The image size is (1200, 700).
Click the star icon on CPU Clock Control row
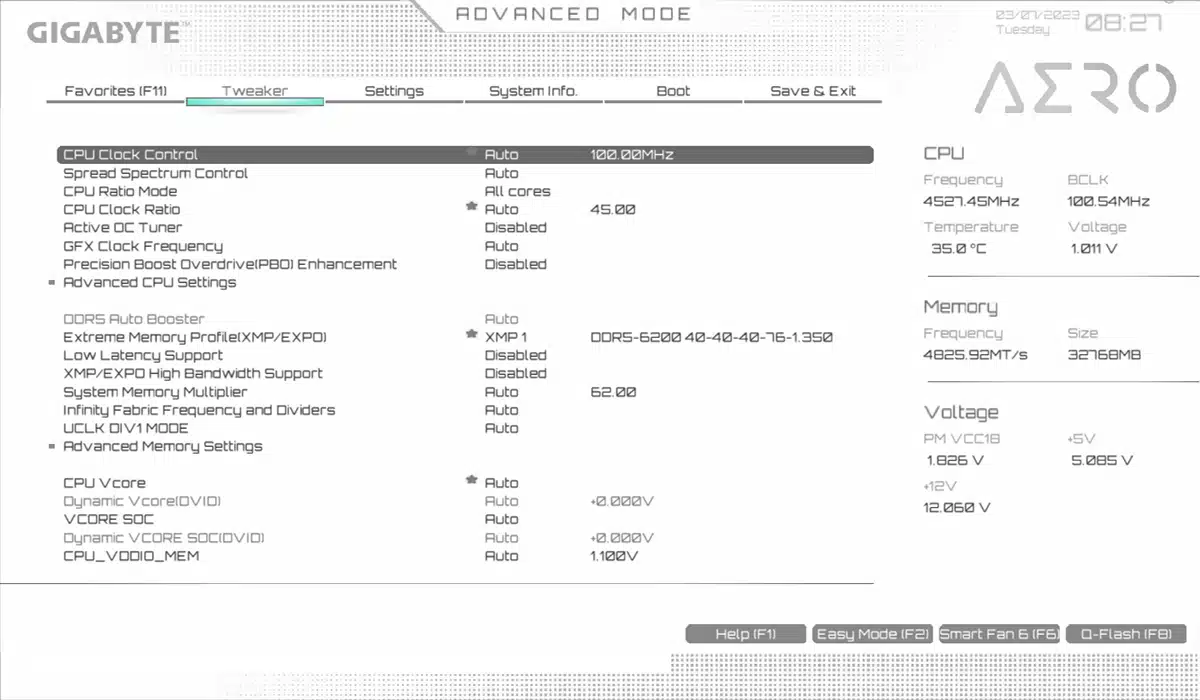(471, 152)
